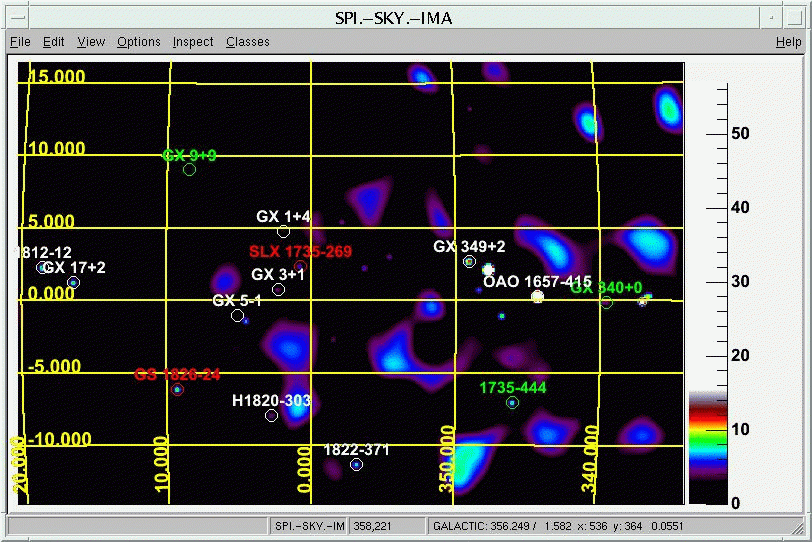Click the GX 349+2 source circle marker
This screenshot has height=542, width=812.
coord(469,262)
